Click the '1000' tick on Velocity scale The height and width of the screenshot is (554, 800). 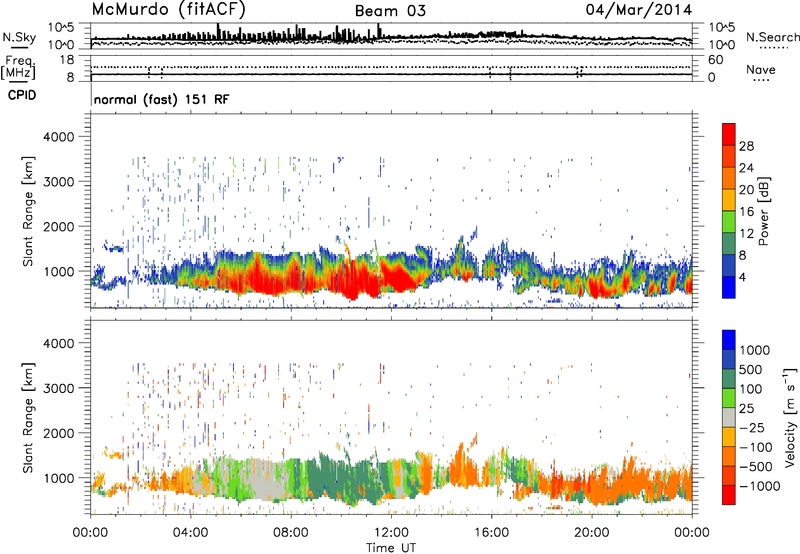(754, 350)
